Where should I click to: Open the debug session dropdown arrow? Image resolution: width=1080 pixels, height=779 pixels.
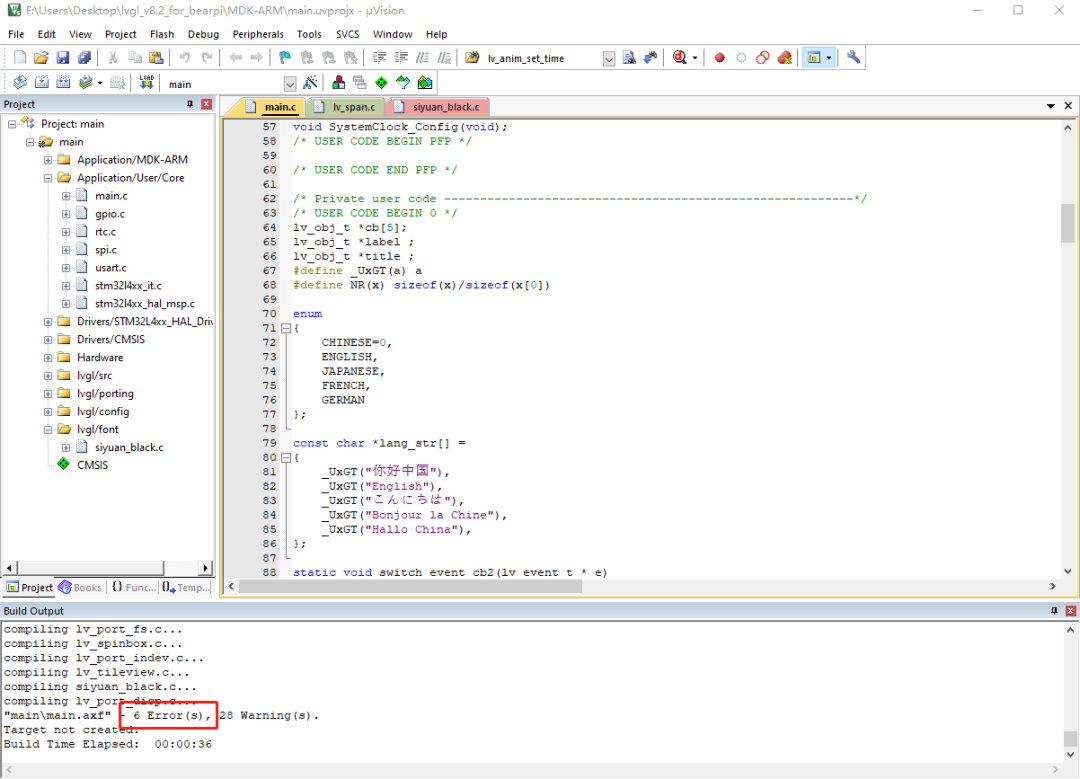(x=695, y=58)
